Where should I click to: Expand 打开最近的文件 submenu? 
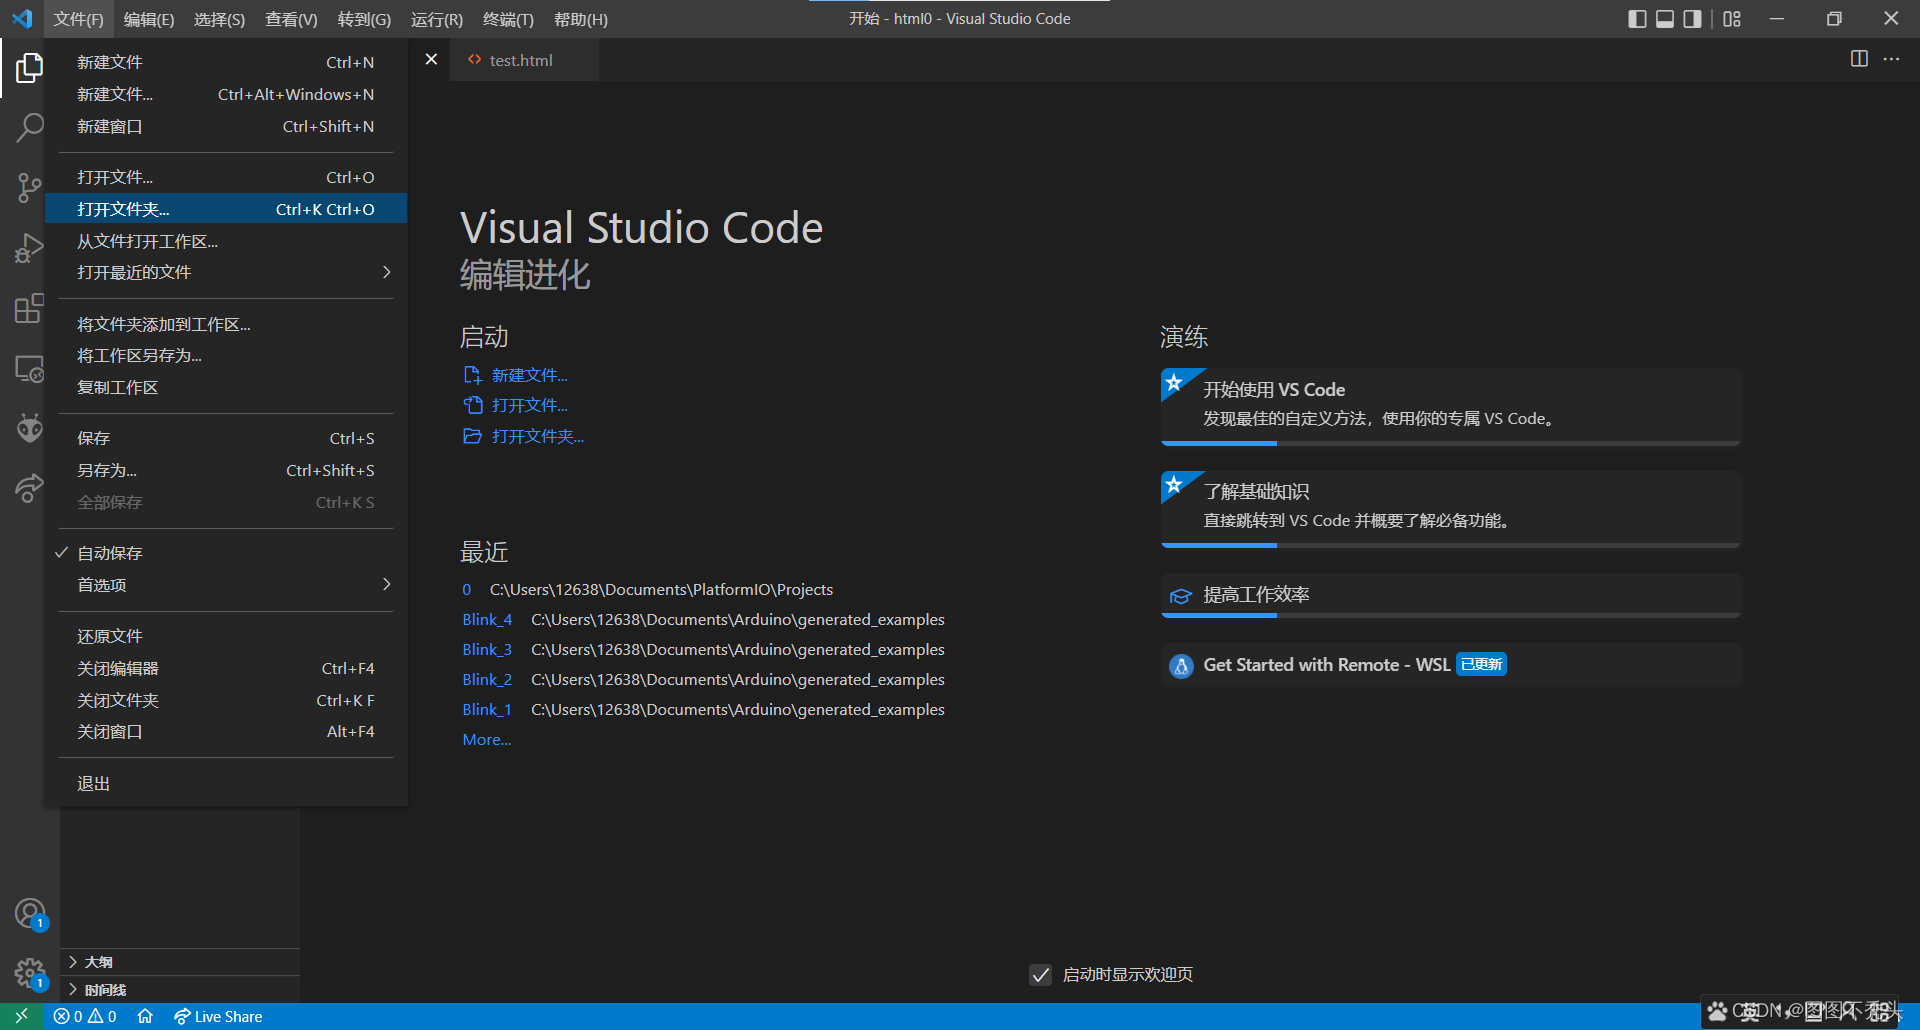226,272
